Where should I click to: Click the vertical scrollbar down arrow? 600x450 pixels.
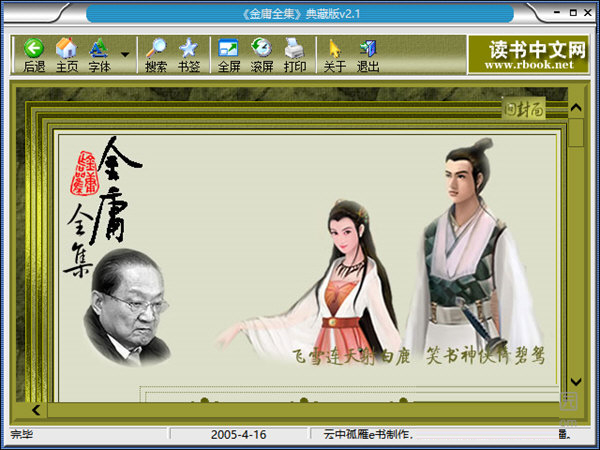coord(576,381)
